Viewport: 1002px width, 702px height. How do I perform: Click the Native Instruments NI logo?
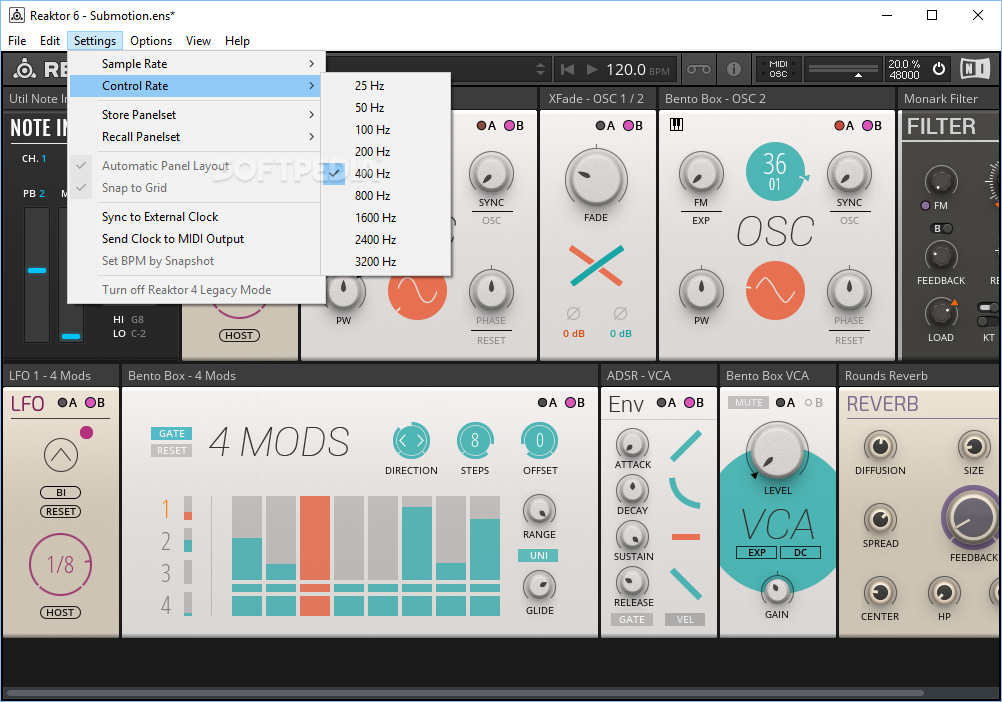[975, 68]
